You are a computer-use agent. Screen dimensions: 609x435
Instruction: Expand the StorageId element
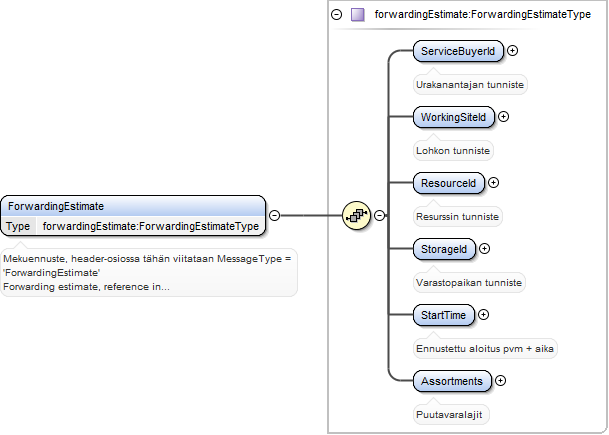coord(484,249)
